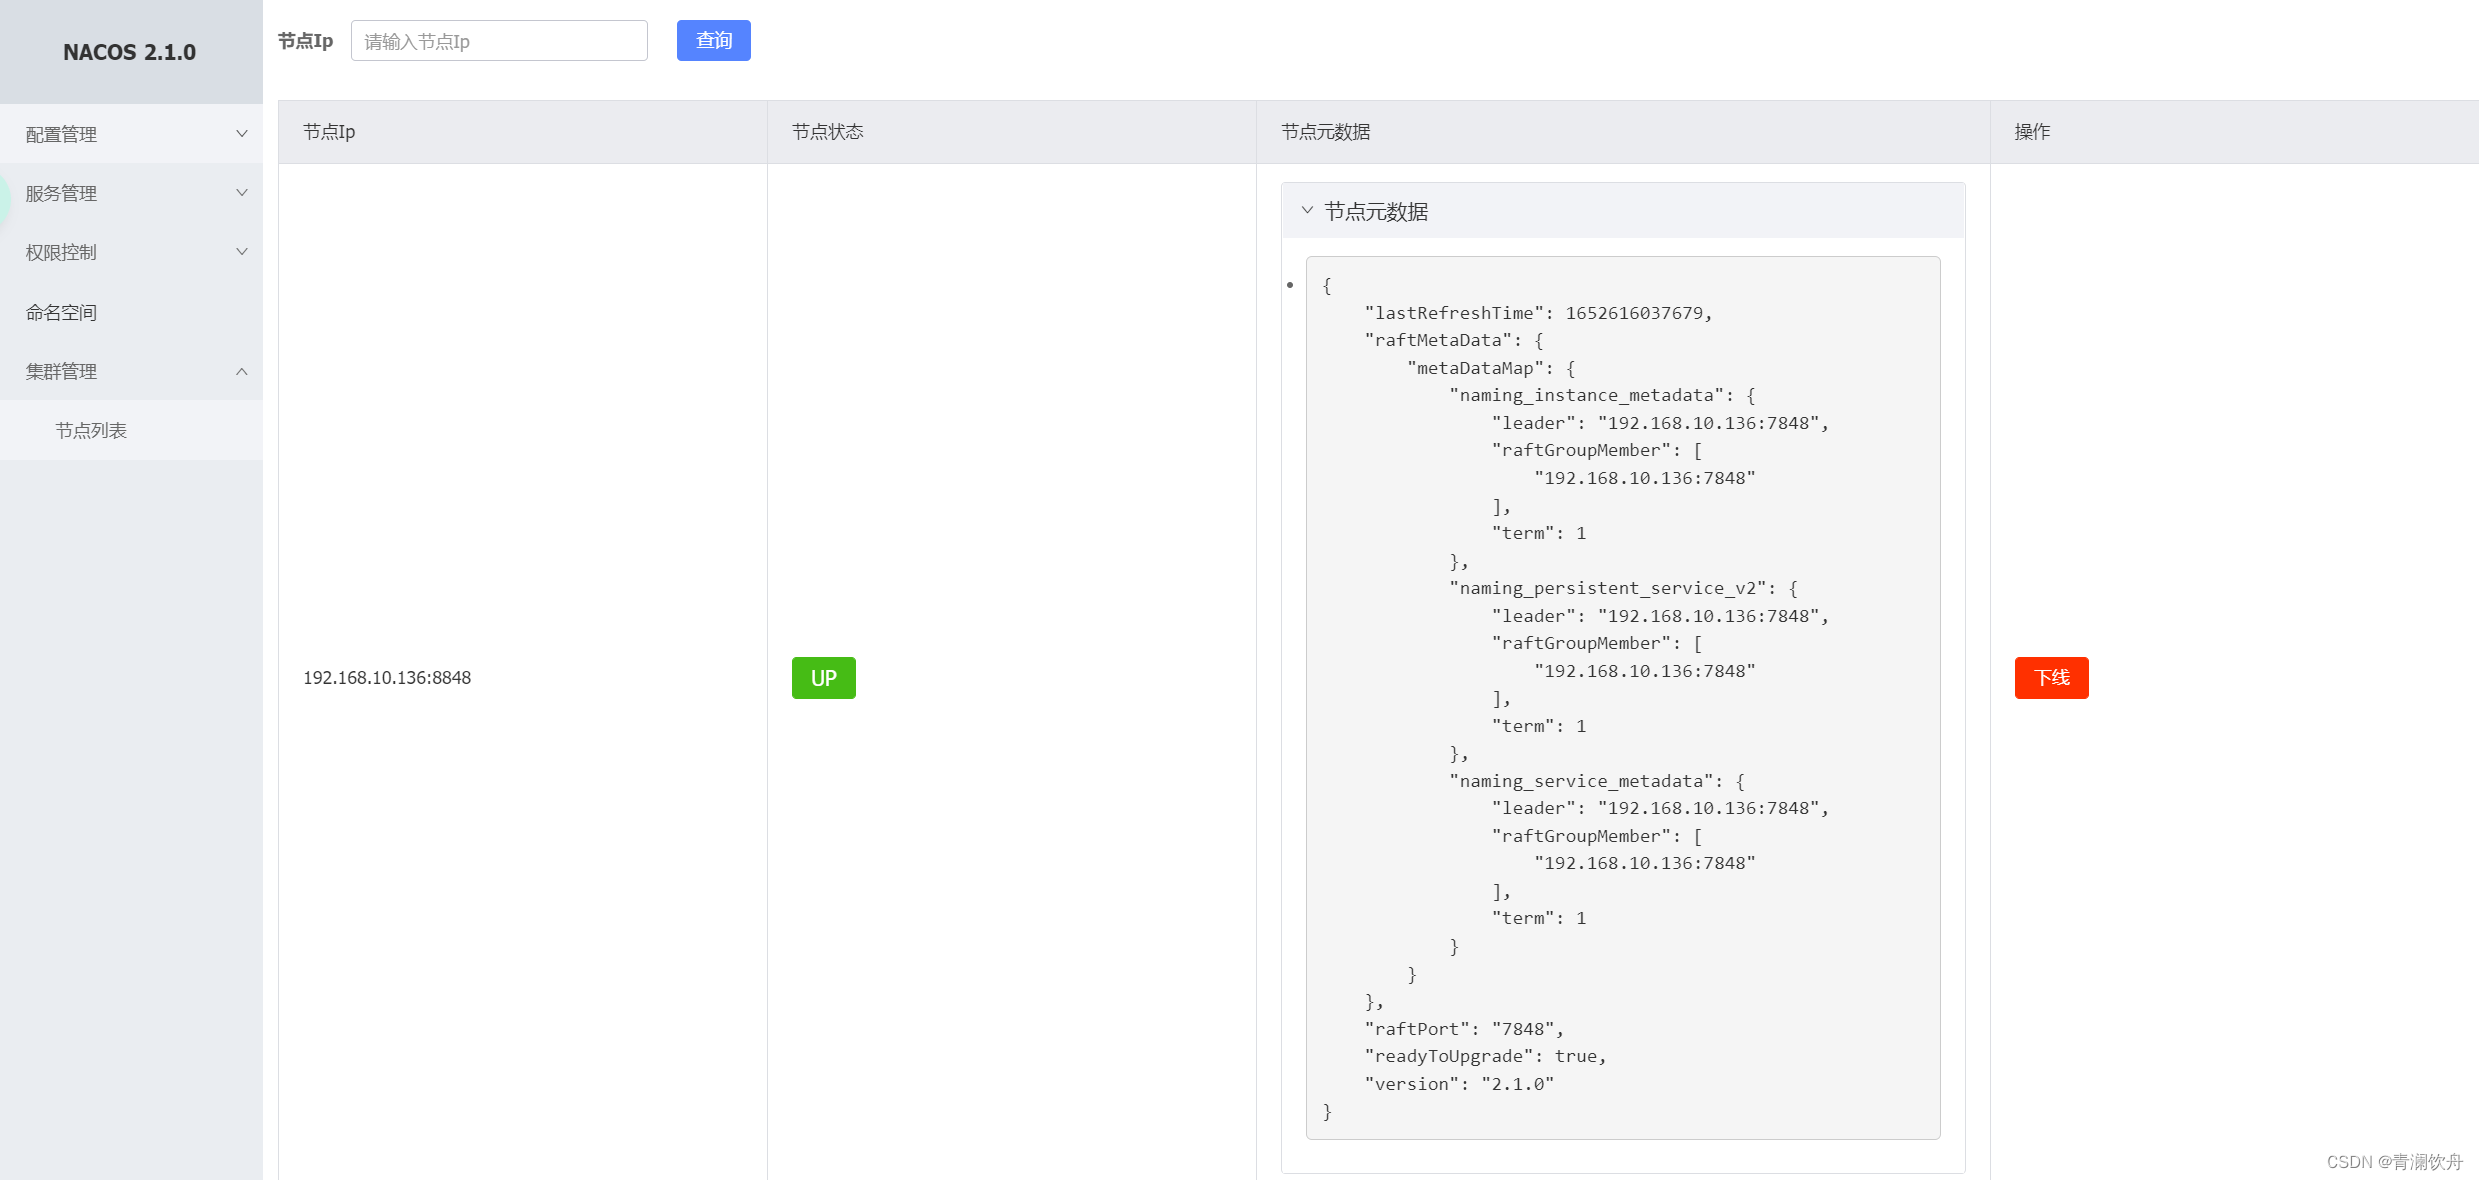Click the "raftMetaData" key line
The height and width of the screenshot is (1180, 2479).
pyautogui.click(x=1454, y=340)
